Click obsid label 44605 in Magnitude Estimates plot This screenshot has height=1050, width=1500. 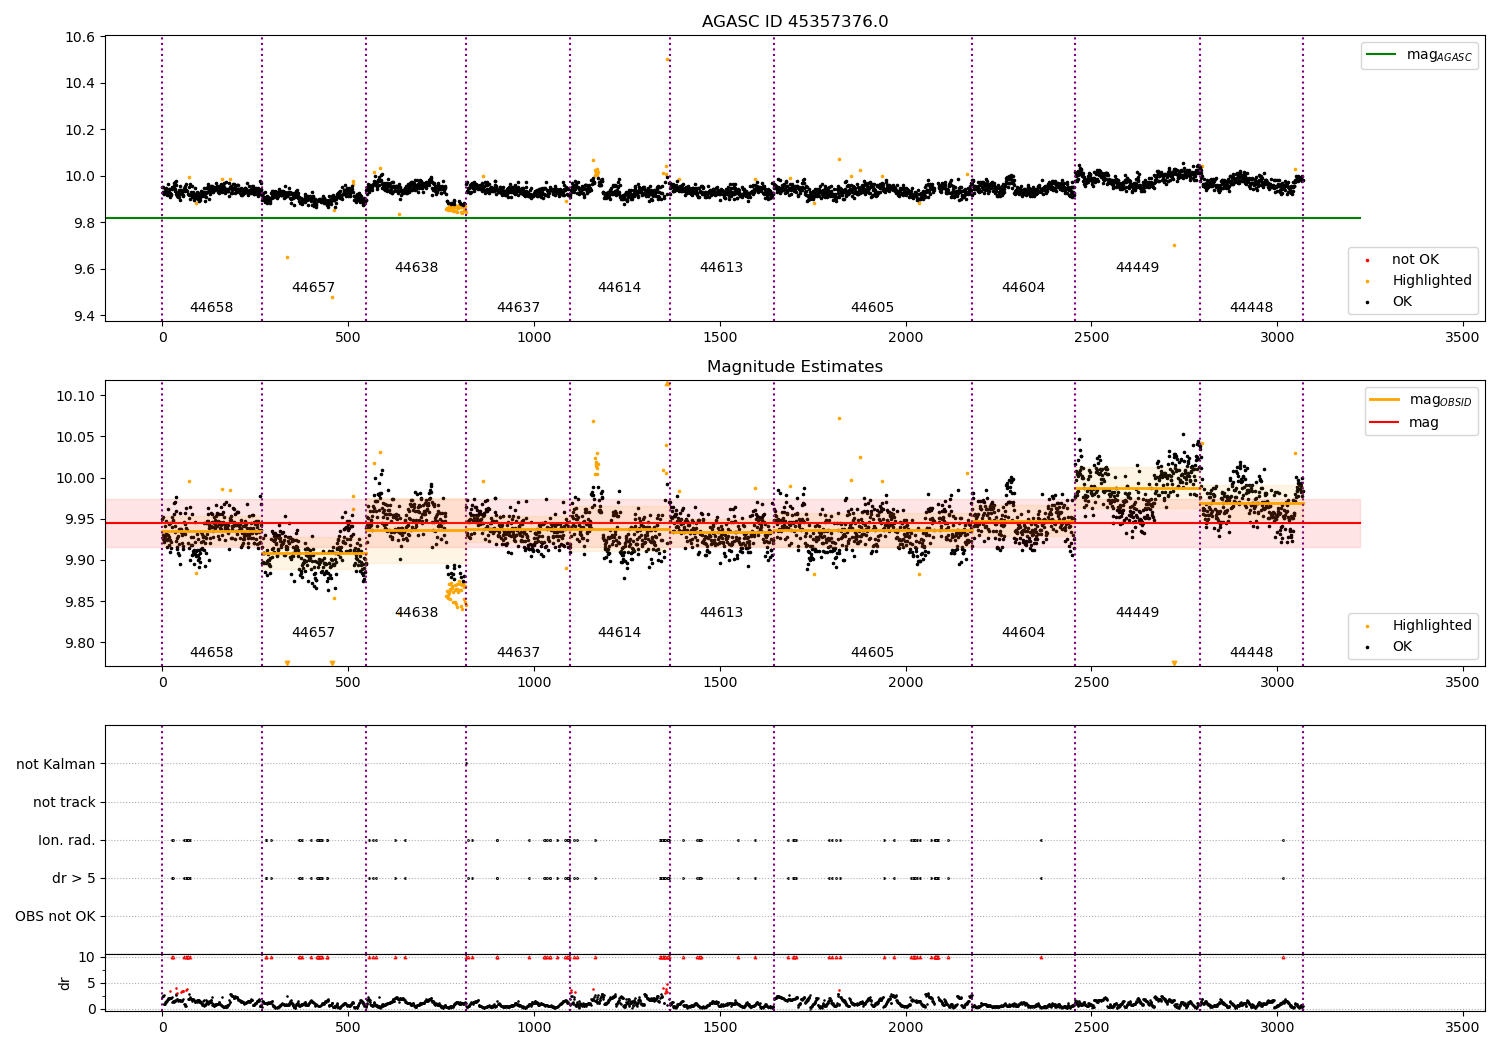[872, 653]
